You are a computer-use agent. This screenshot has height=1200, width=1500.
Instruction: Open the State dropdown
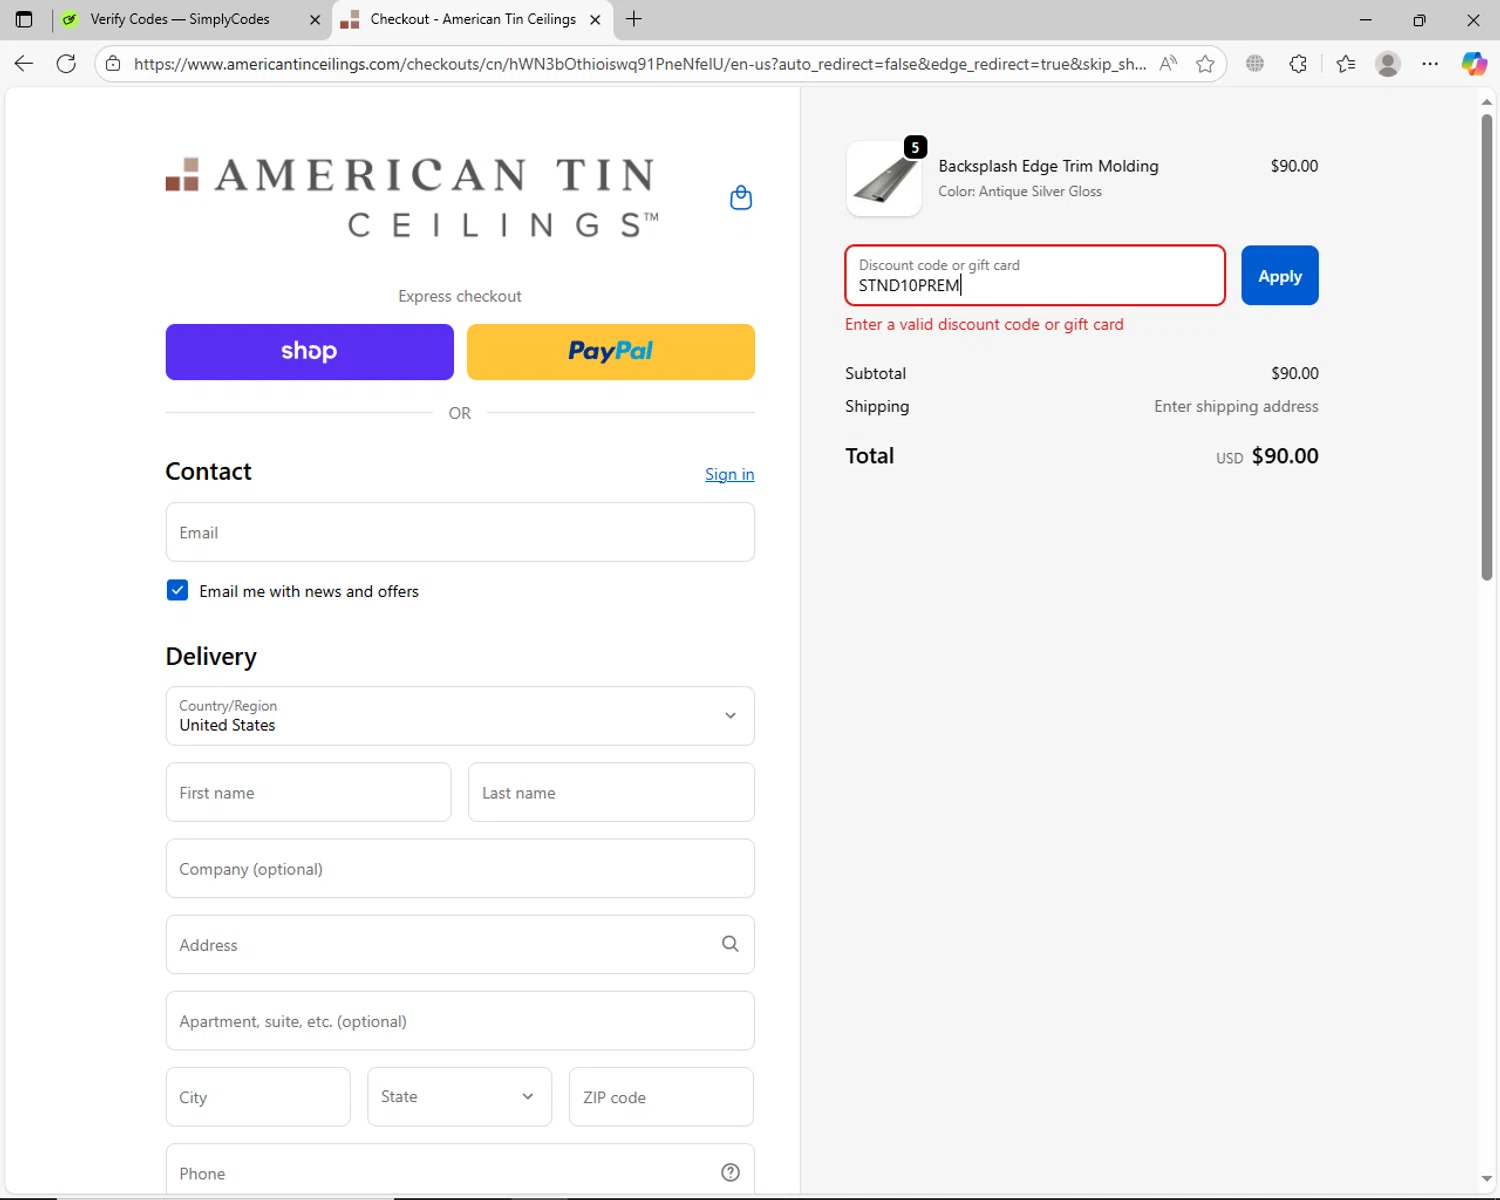[x=459, y=1097]
